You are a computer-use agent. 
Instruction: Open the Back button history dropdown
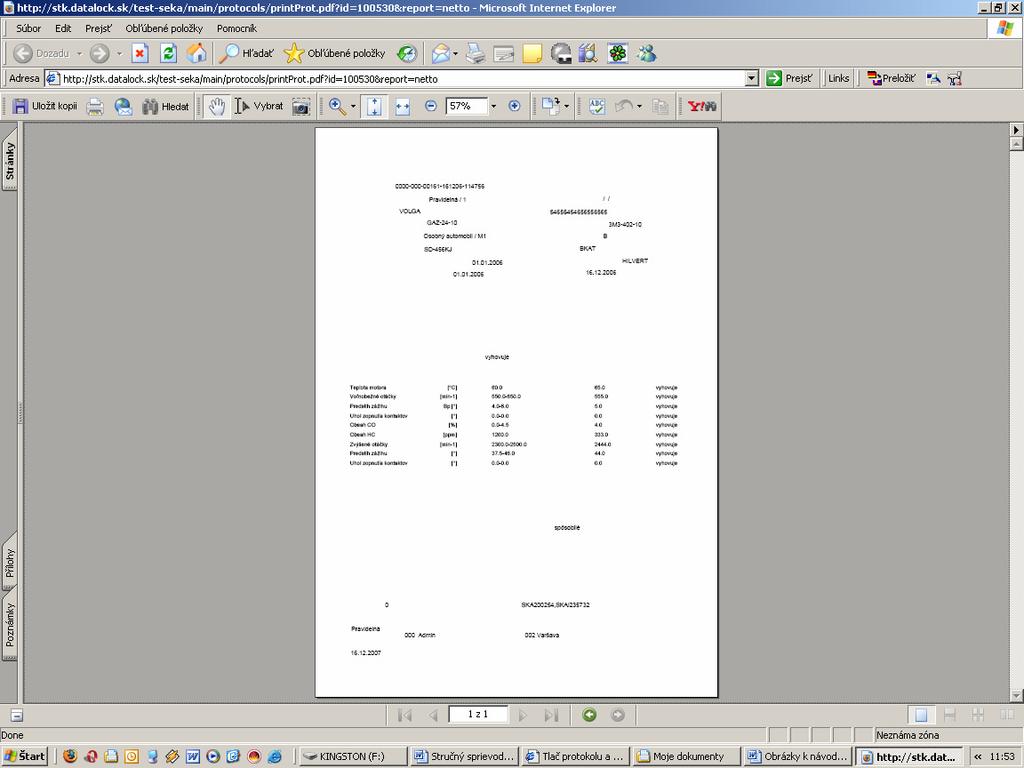[x=80, y=54]
